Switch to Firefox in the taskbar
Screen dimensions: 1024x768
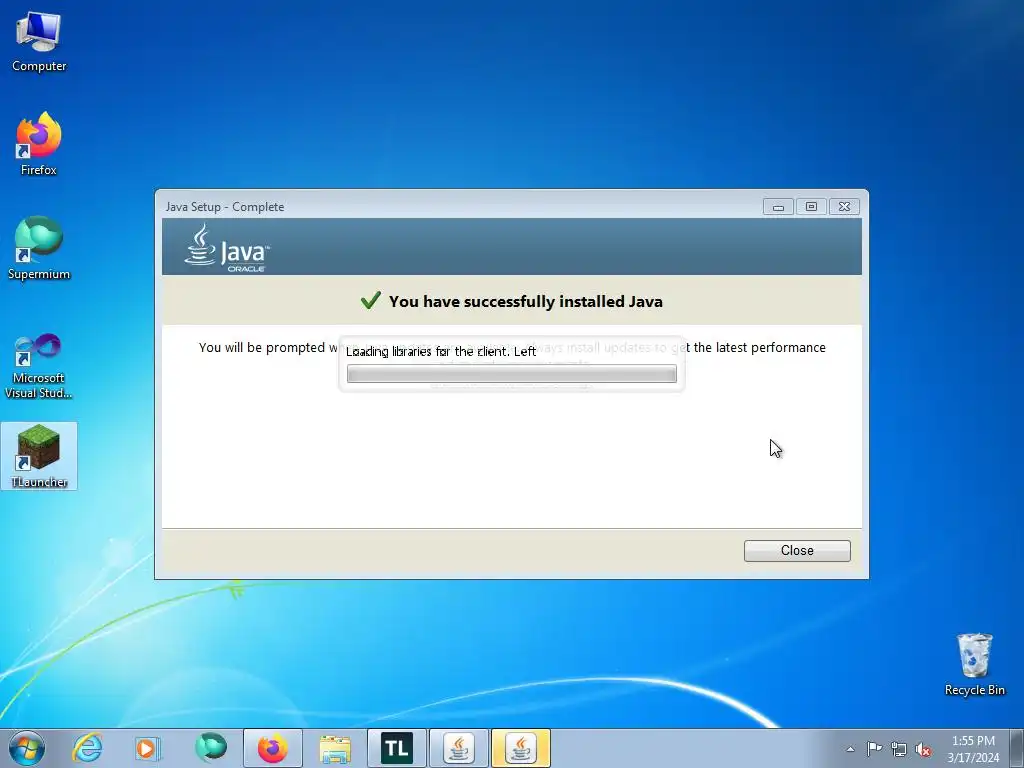(x=273, y=748)
